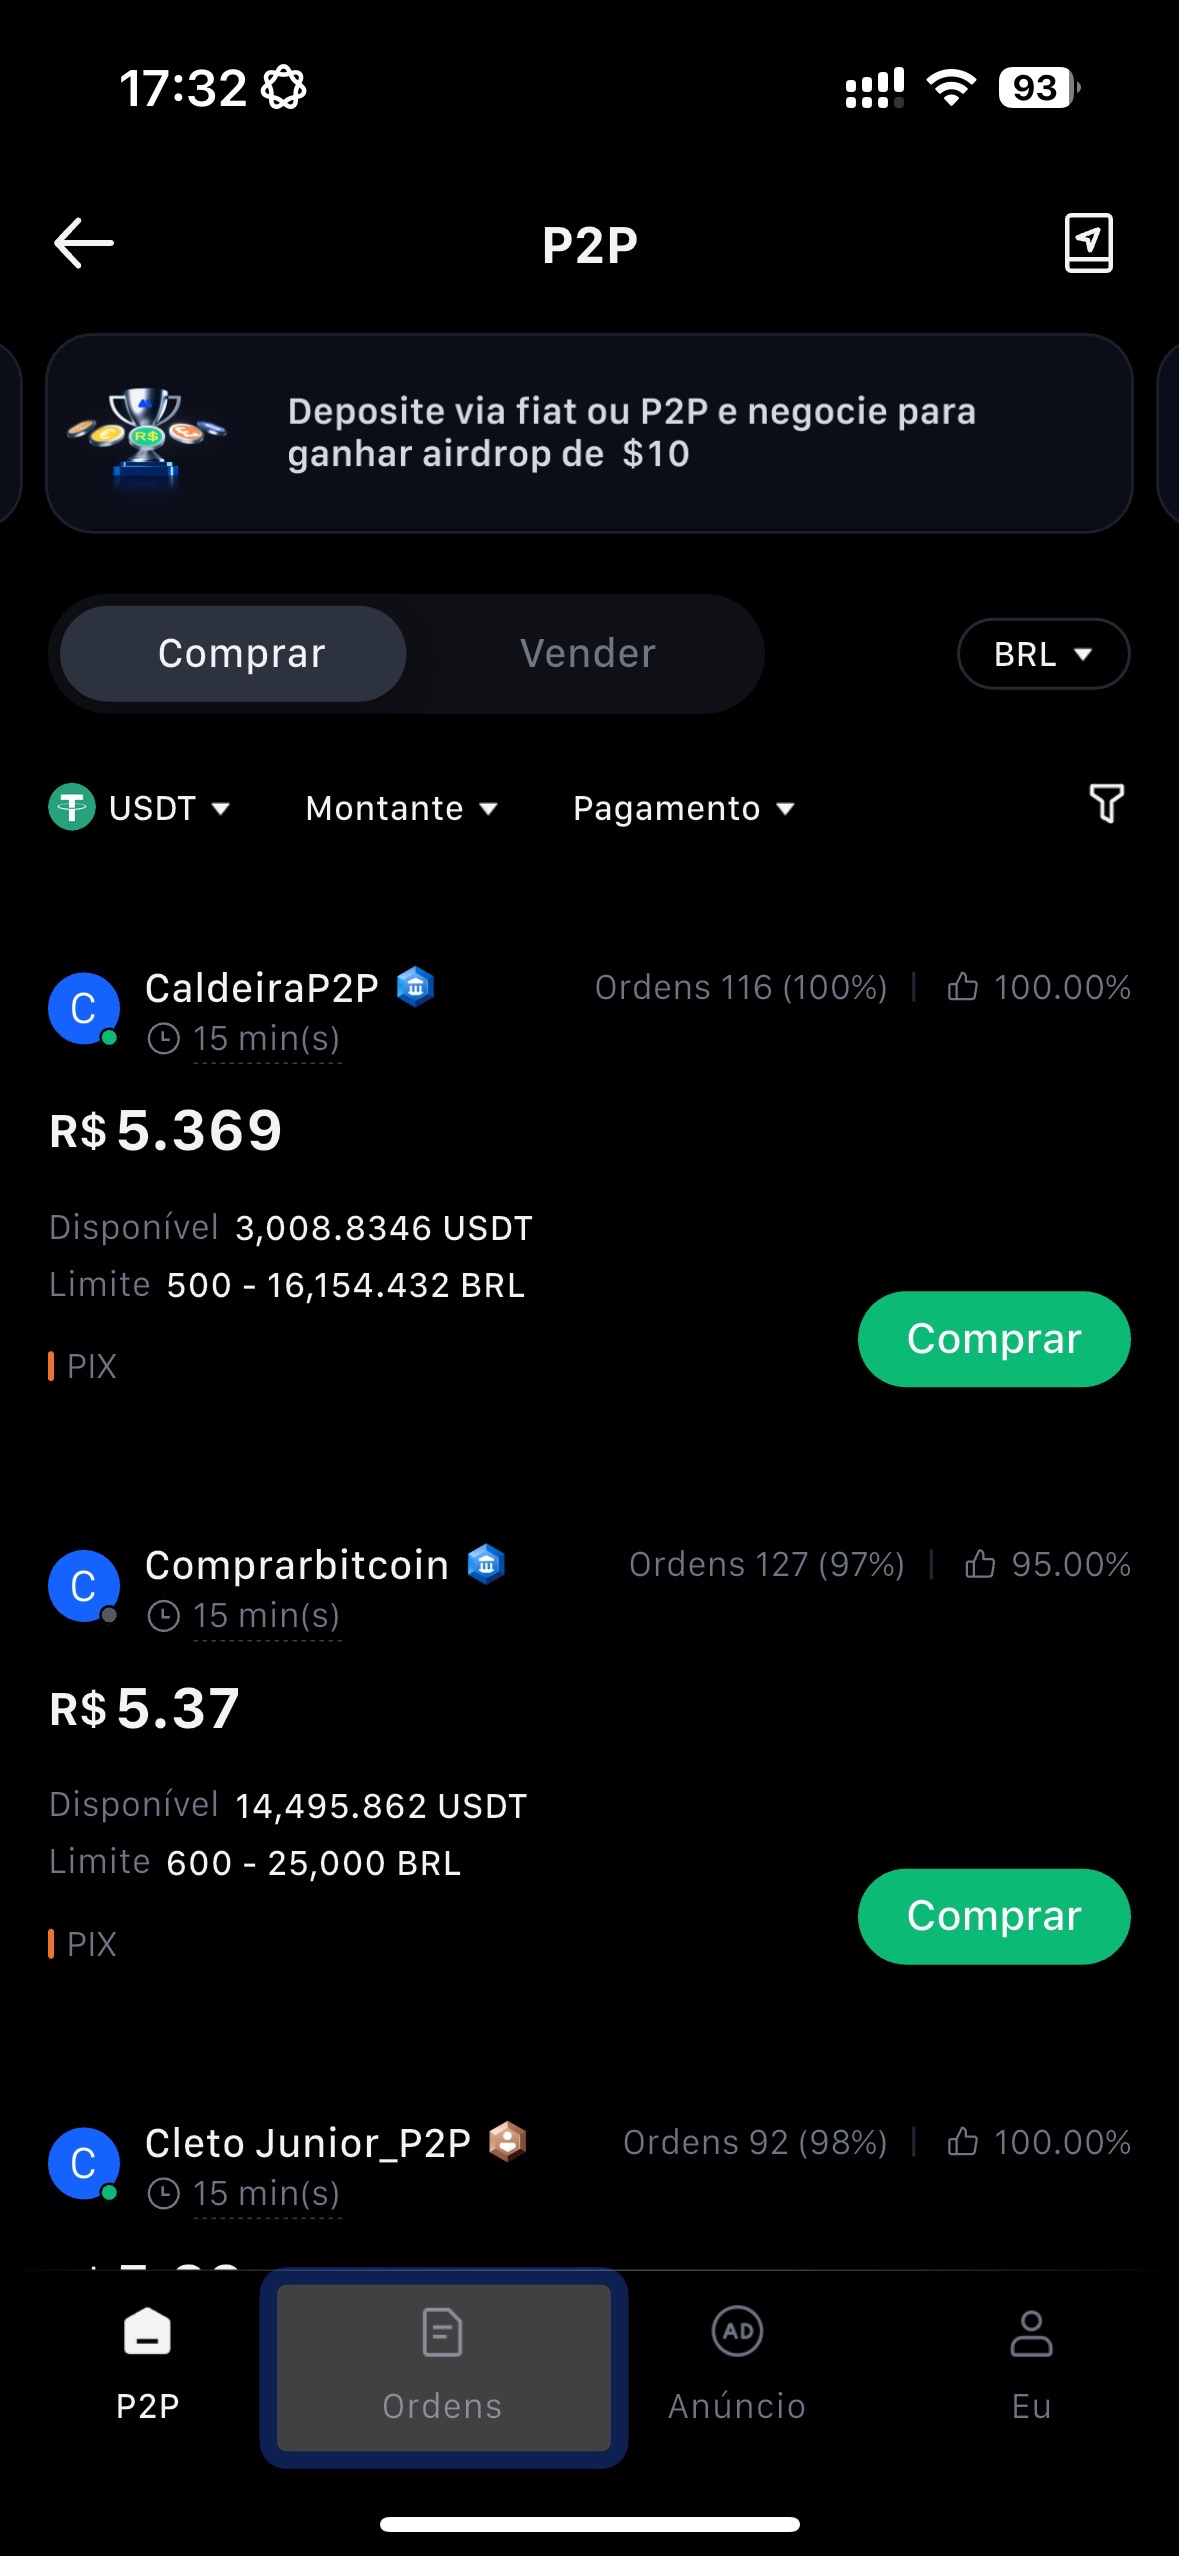This screenshot has height=2556, width=1179.
Task: Open the filter funnel icon
Action: [1106, 804]
